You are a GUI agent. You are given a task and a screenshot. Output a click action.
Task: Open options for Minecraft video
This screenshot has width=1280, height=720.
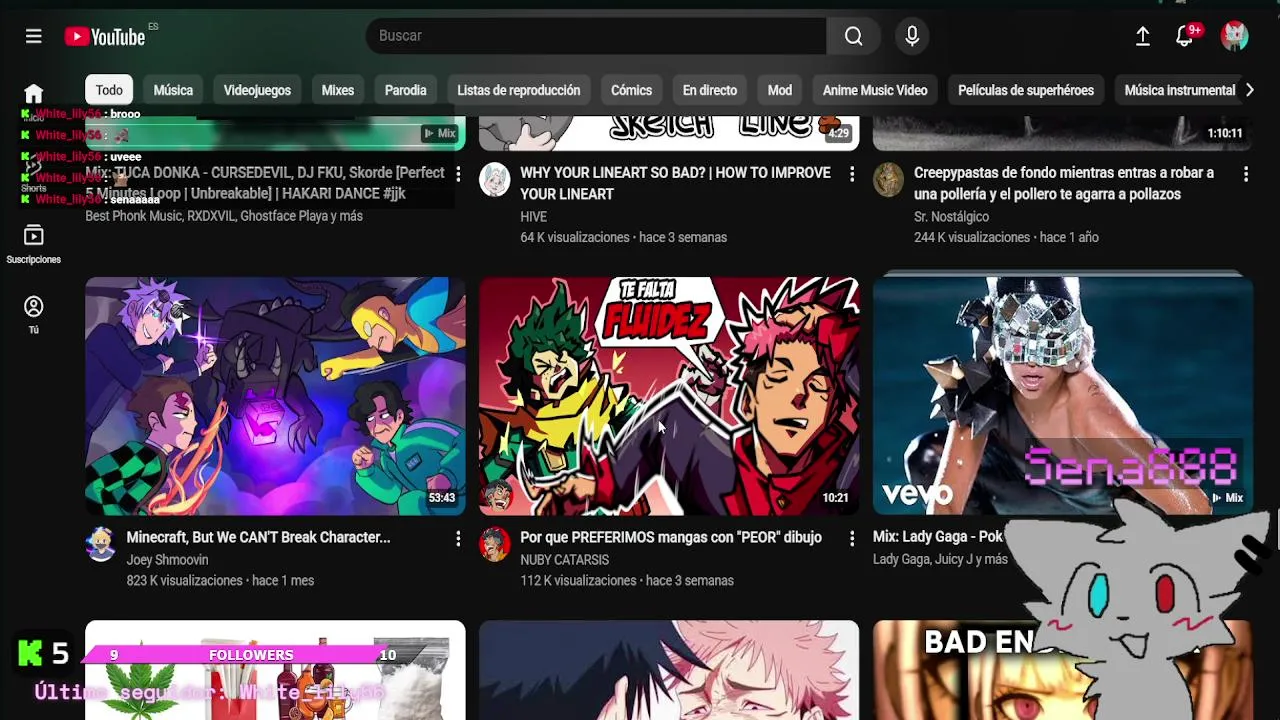(x=458, y=539)
